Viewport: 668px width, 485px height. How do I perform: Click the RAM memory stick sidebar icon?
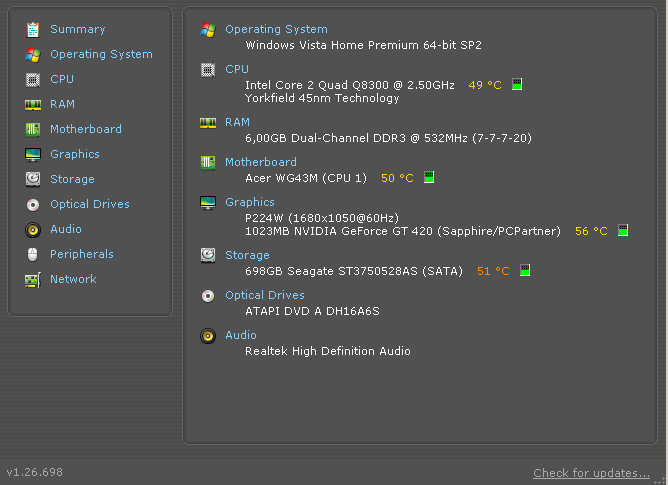33,104
